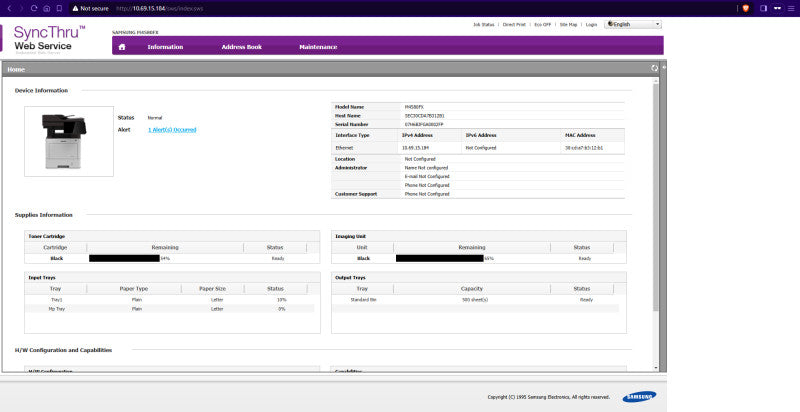This screenshot has width=800, height=412.
Task: Click the black toner remaining bar
Action: (124, 259)
